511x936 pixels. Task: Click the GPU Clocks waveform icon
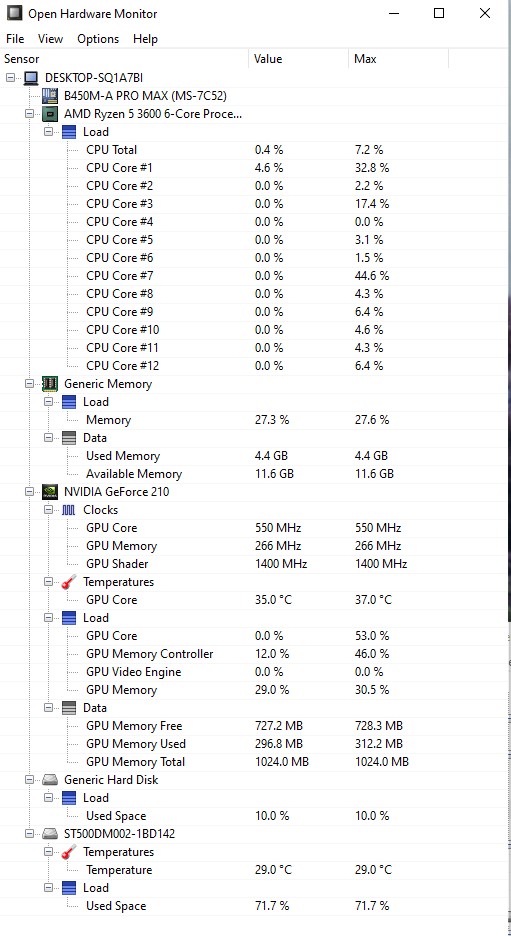pyautogui.click(x=69, y=509)
